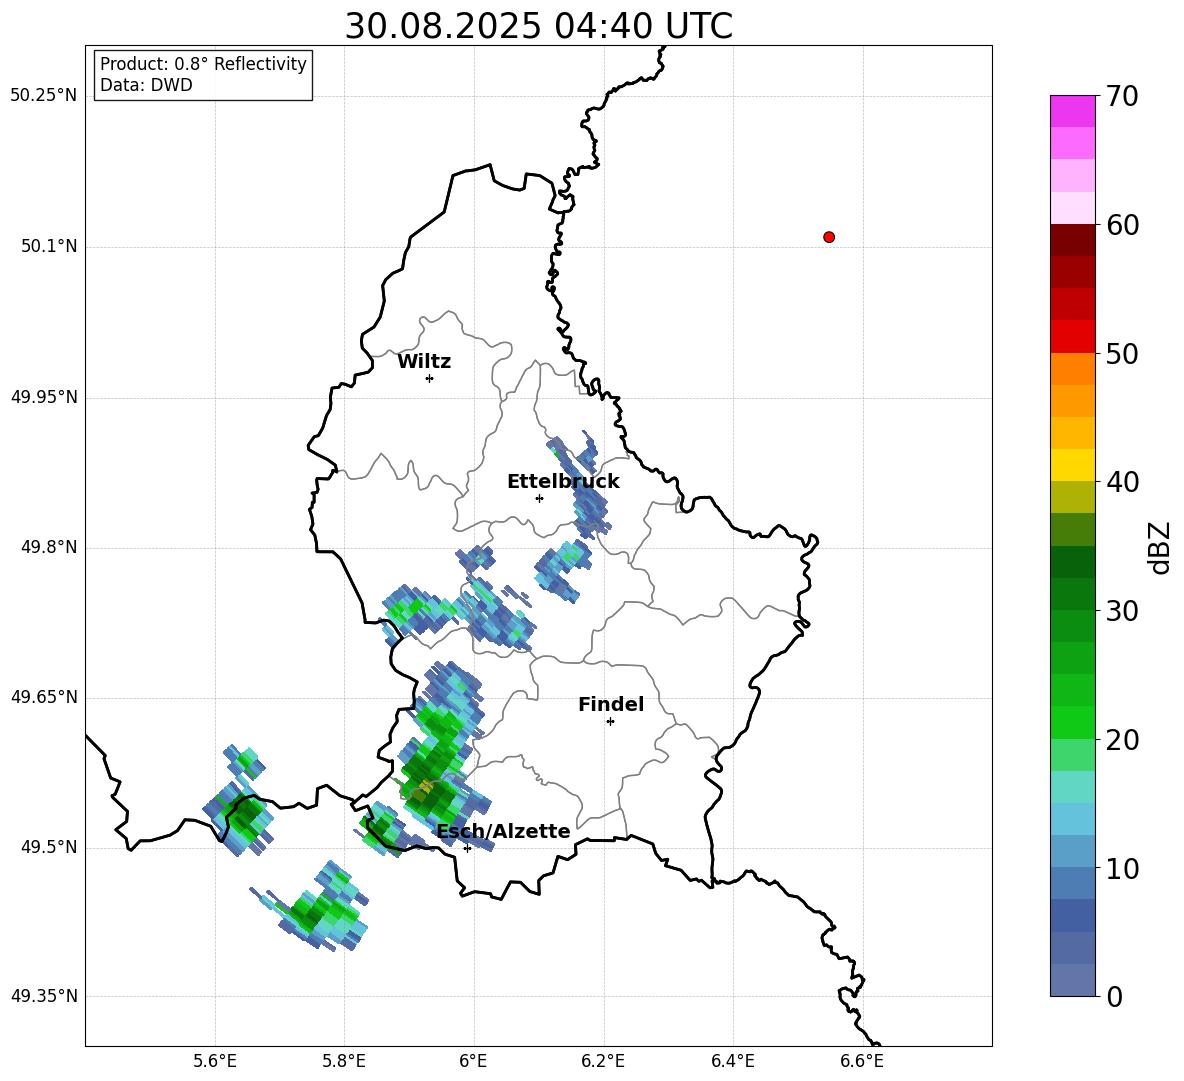Click the magenta top colorbar segment
The image size is (1184, 1081).
point(1072,111)
